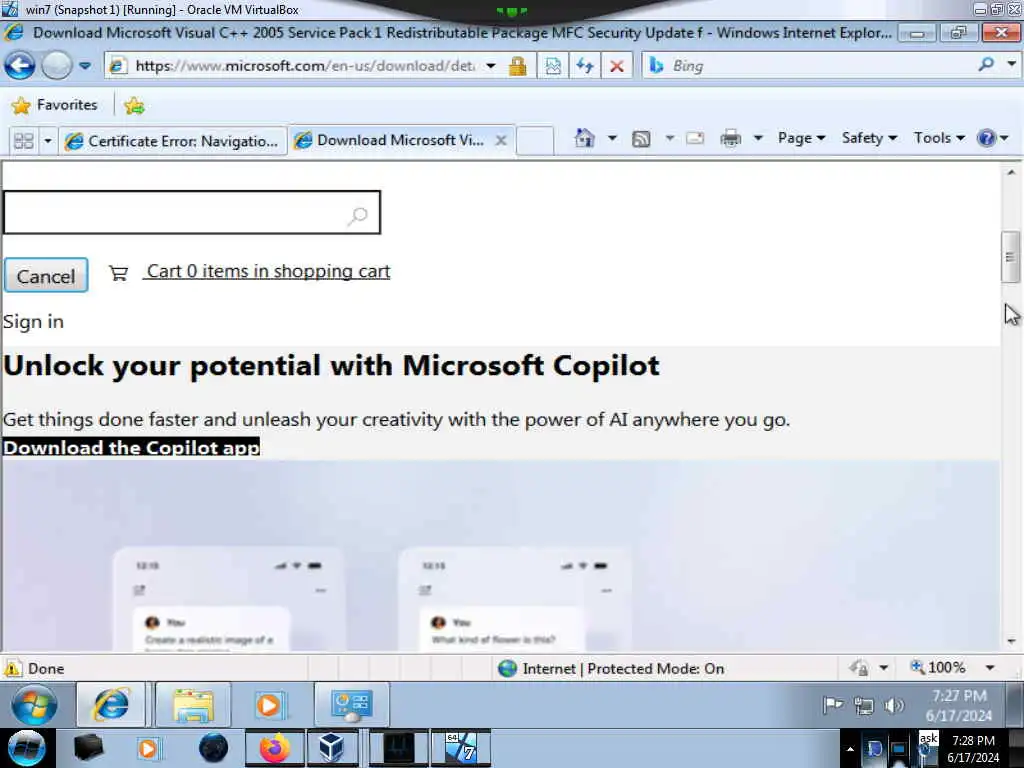Click the shopping cart icon
This screenshot has width=1024, height=768.
(118, 272)
